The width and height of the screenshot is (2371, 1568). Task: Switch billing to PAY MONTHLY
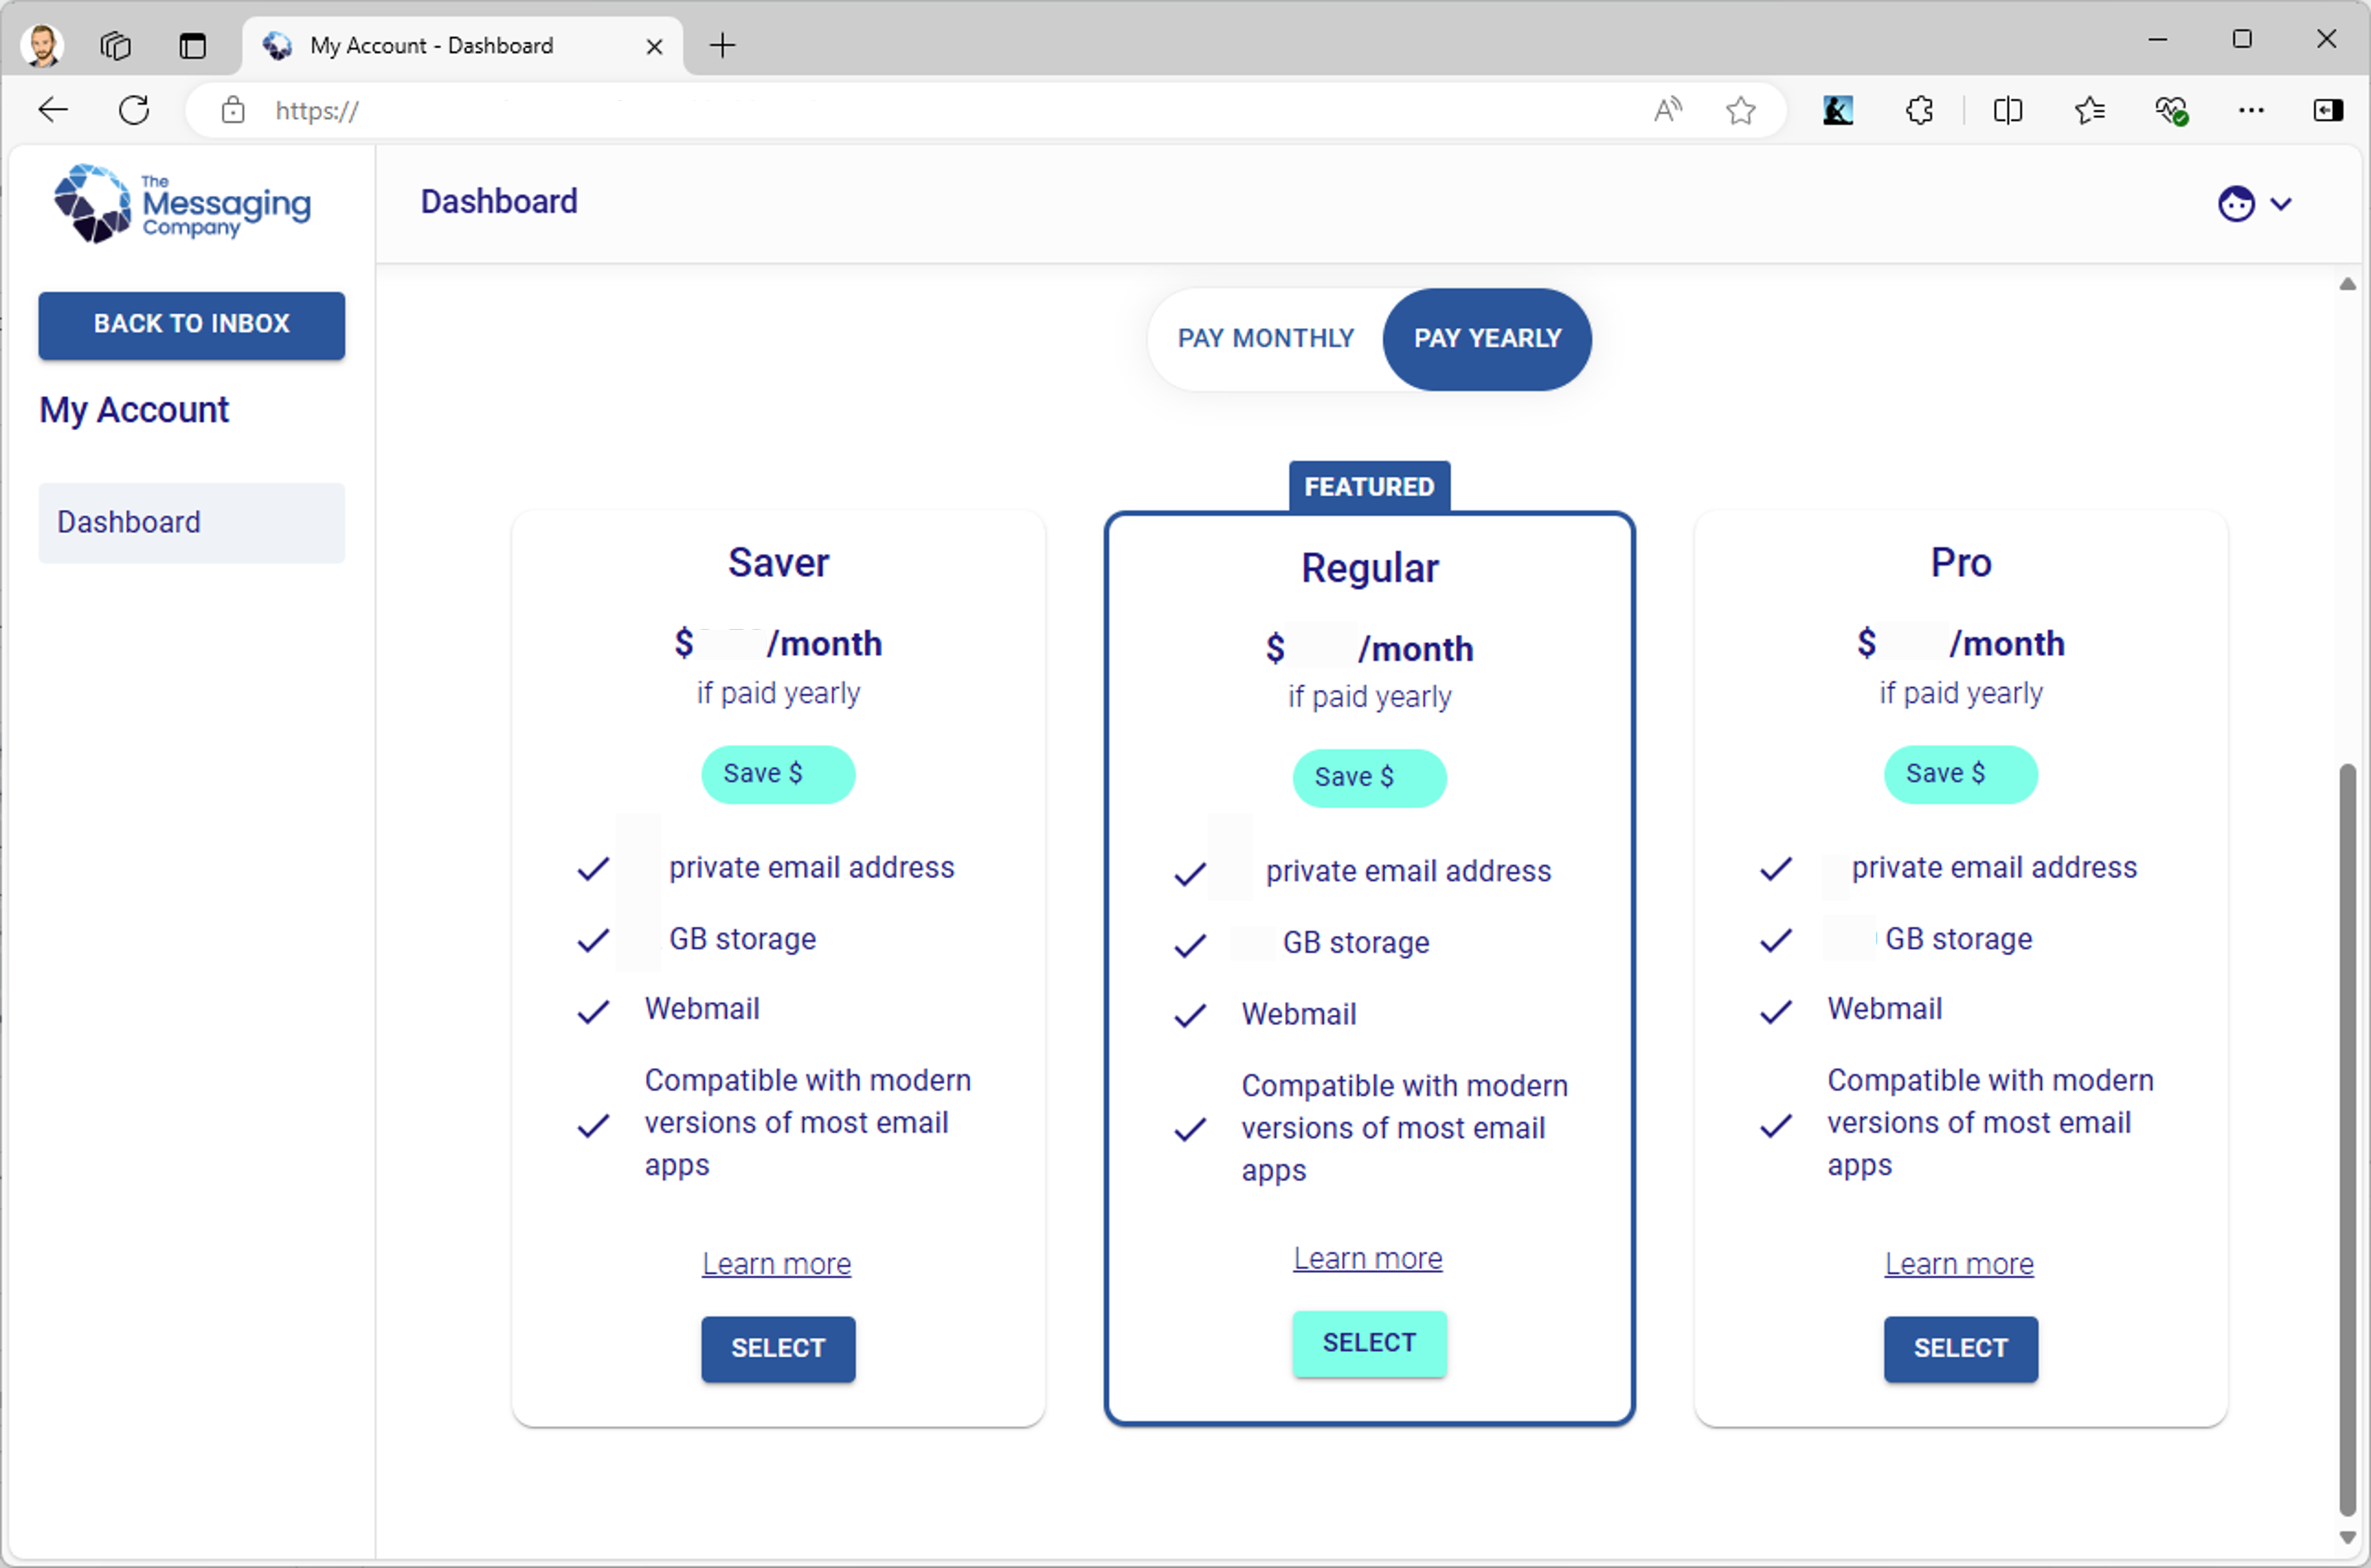[1266, 339]
